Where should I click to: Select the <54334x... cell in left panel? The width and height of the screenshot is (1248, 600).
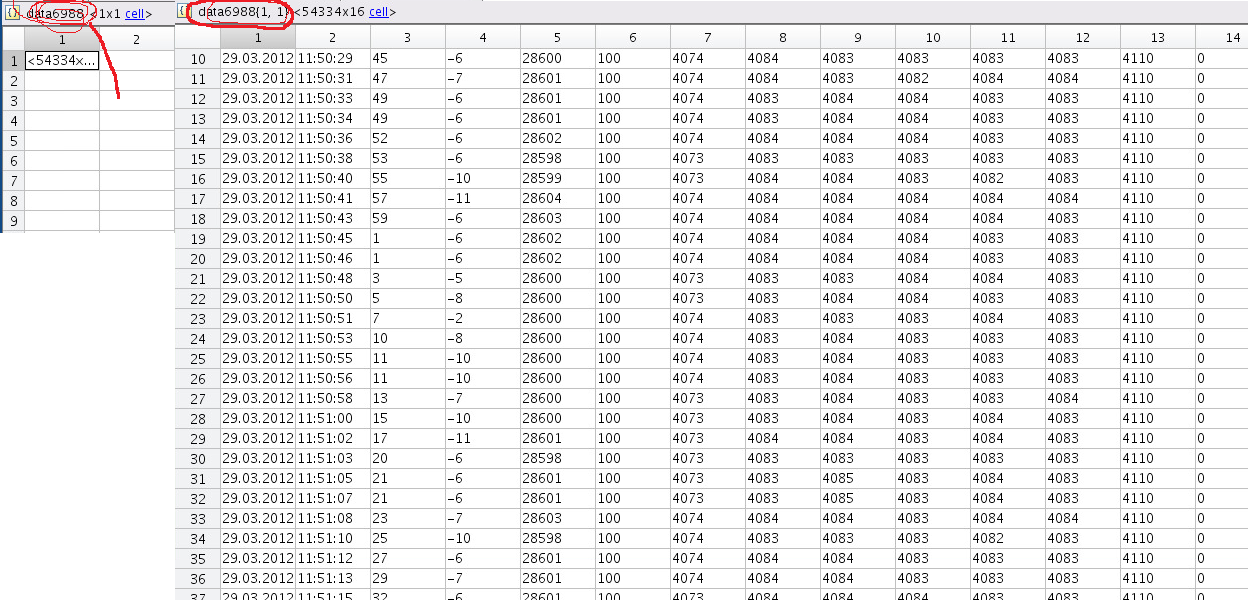click(62, 60)
